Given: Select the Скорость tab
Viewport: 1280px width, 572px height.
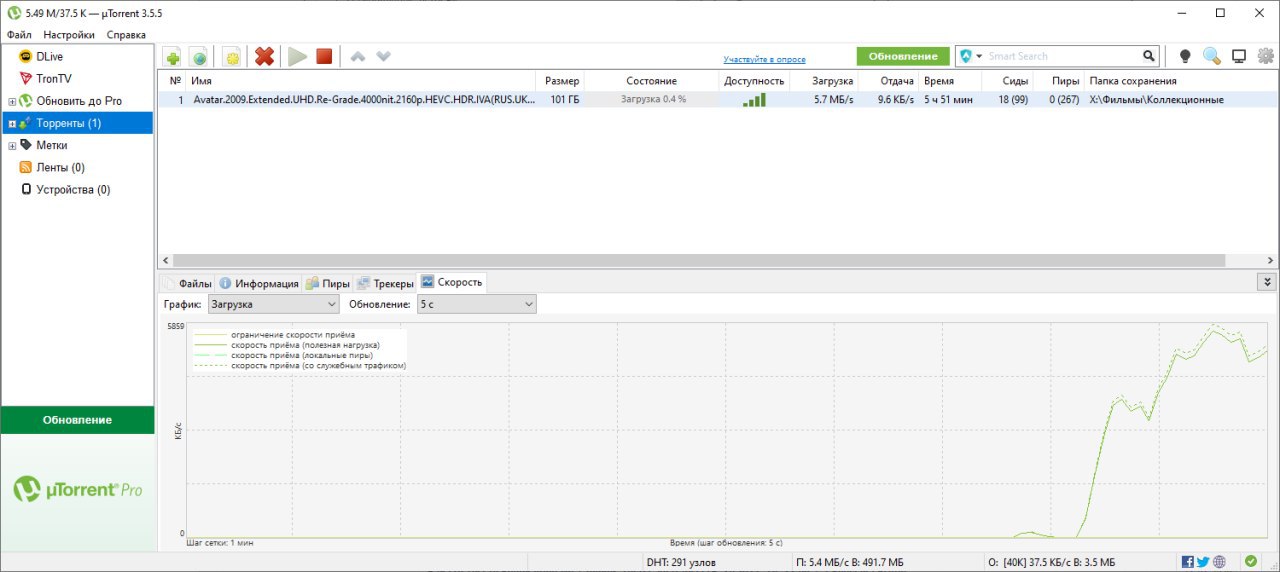Looking at the screenshot, I should [452, 282].
